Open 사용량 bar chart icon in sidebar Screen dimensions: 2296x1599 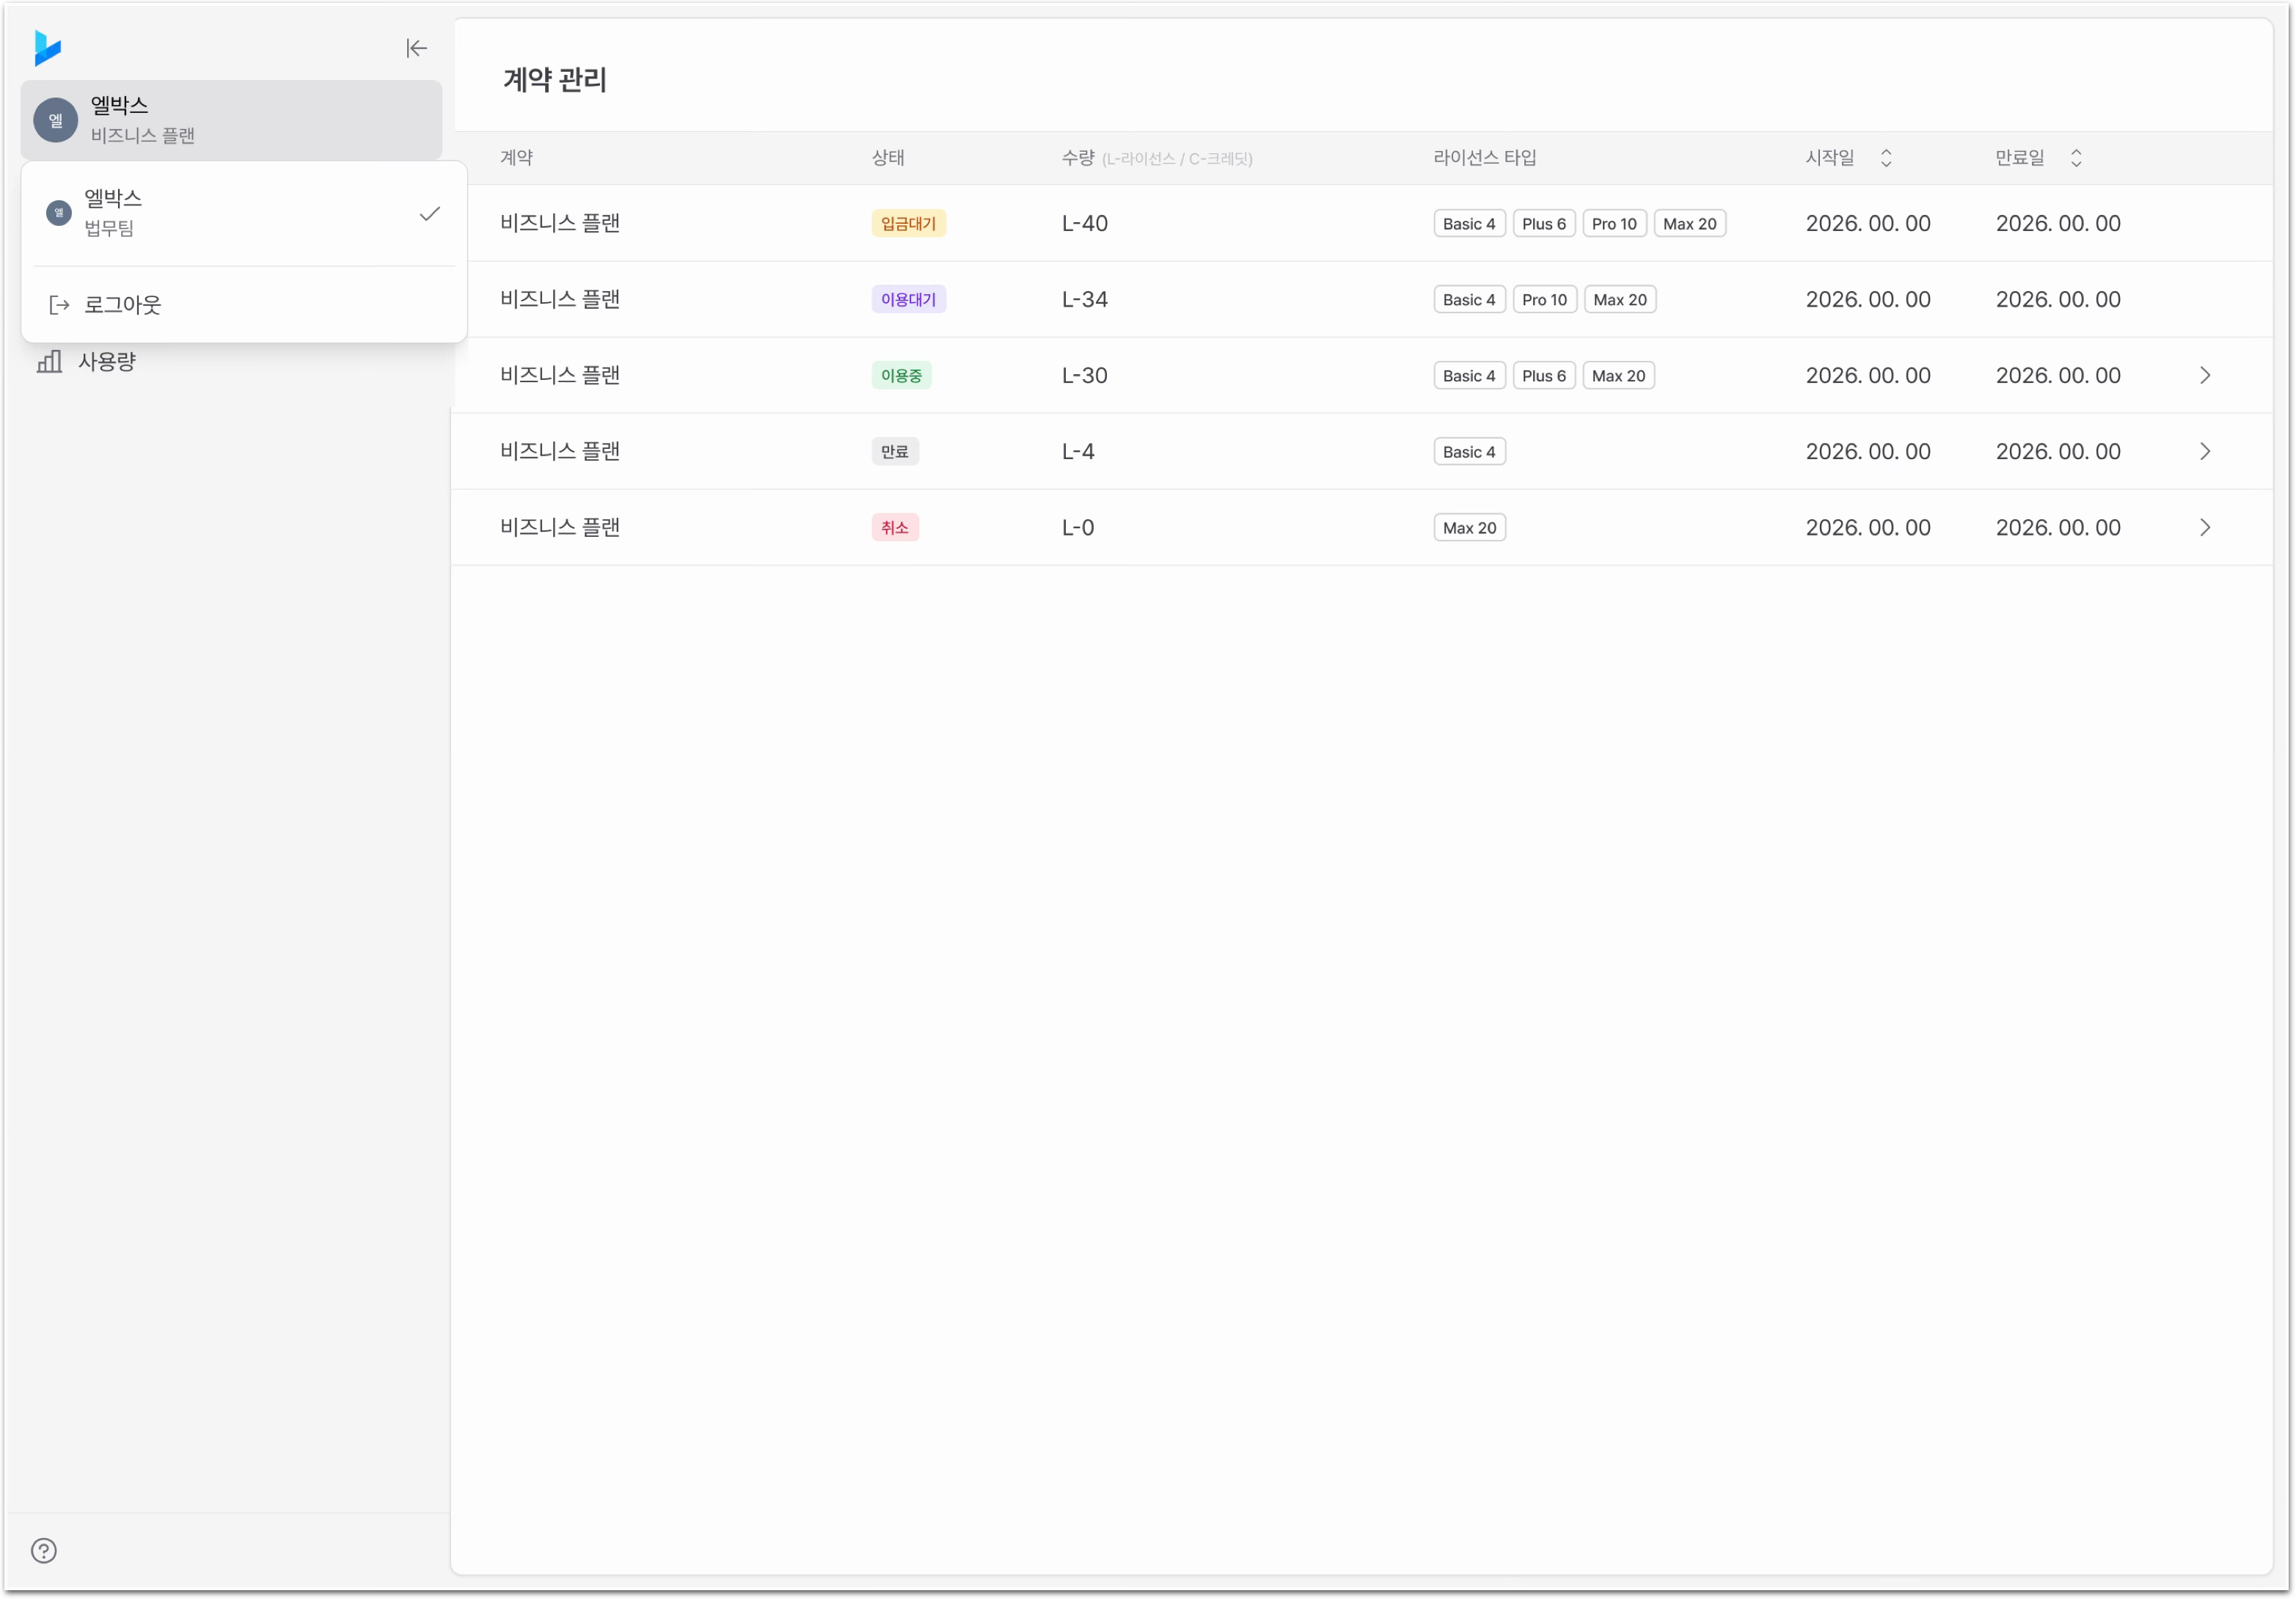tap(49, 361)
